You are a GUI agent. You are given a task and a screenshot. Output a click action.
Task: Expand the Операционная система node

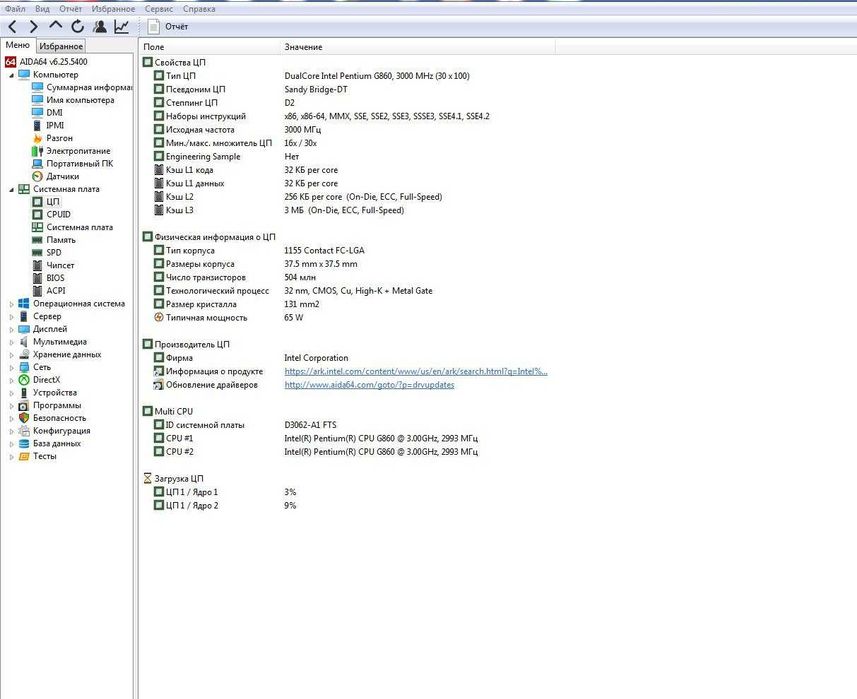(x=11, y=304)
